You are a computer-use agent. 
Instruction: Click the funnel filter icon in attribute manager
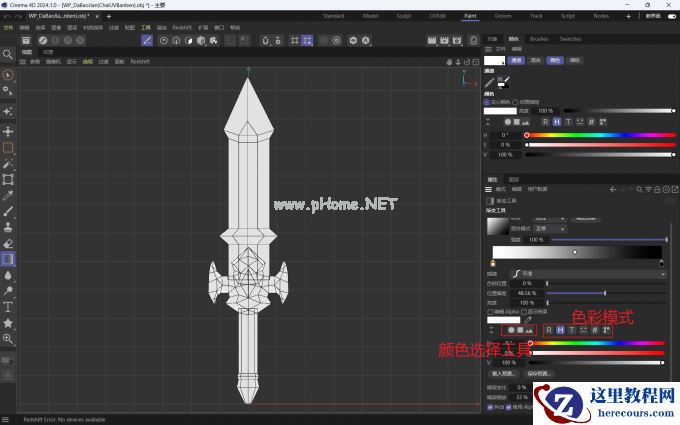648,190
